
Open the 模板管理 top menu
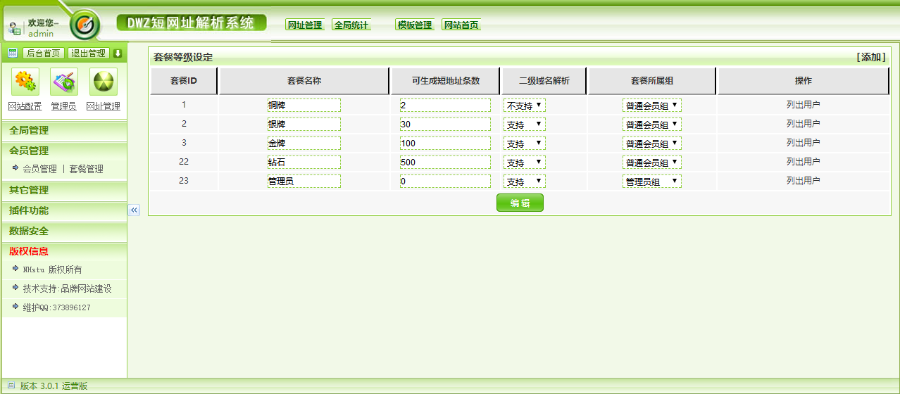414,25
